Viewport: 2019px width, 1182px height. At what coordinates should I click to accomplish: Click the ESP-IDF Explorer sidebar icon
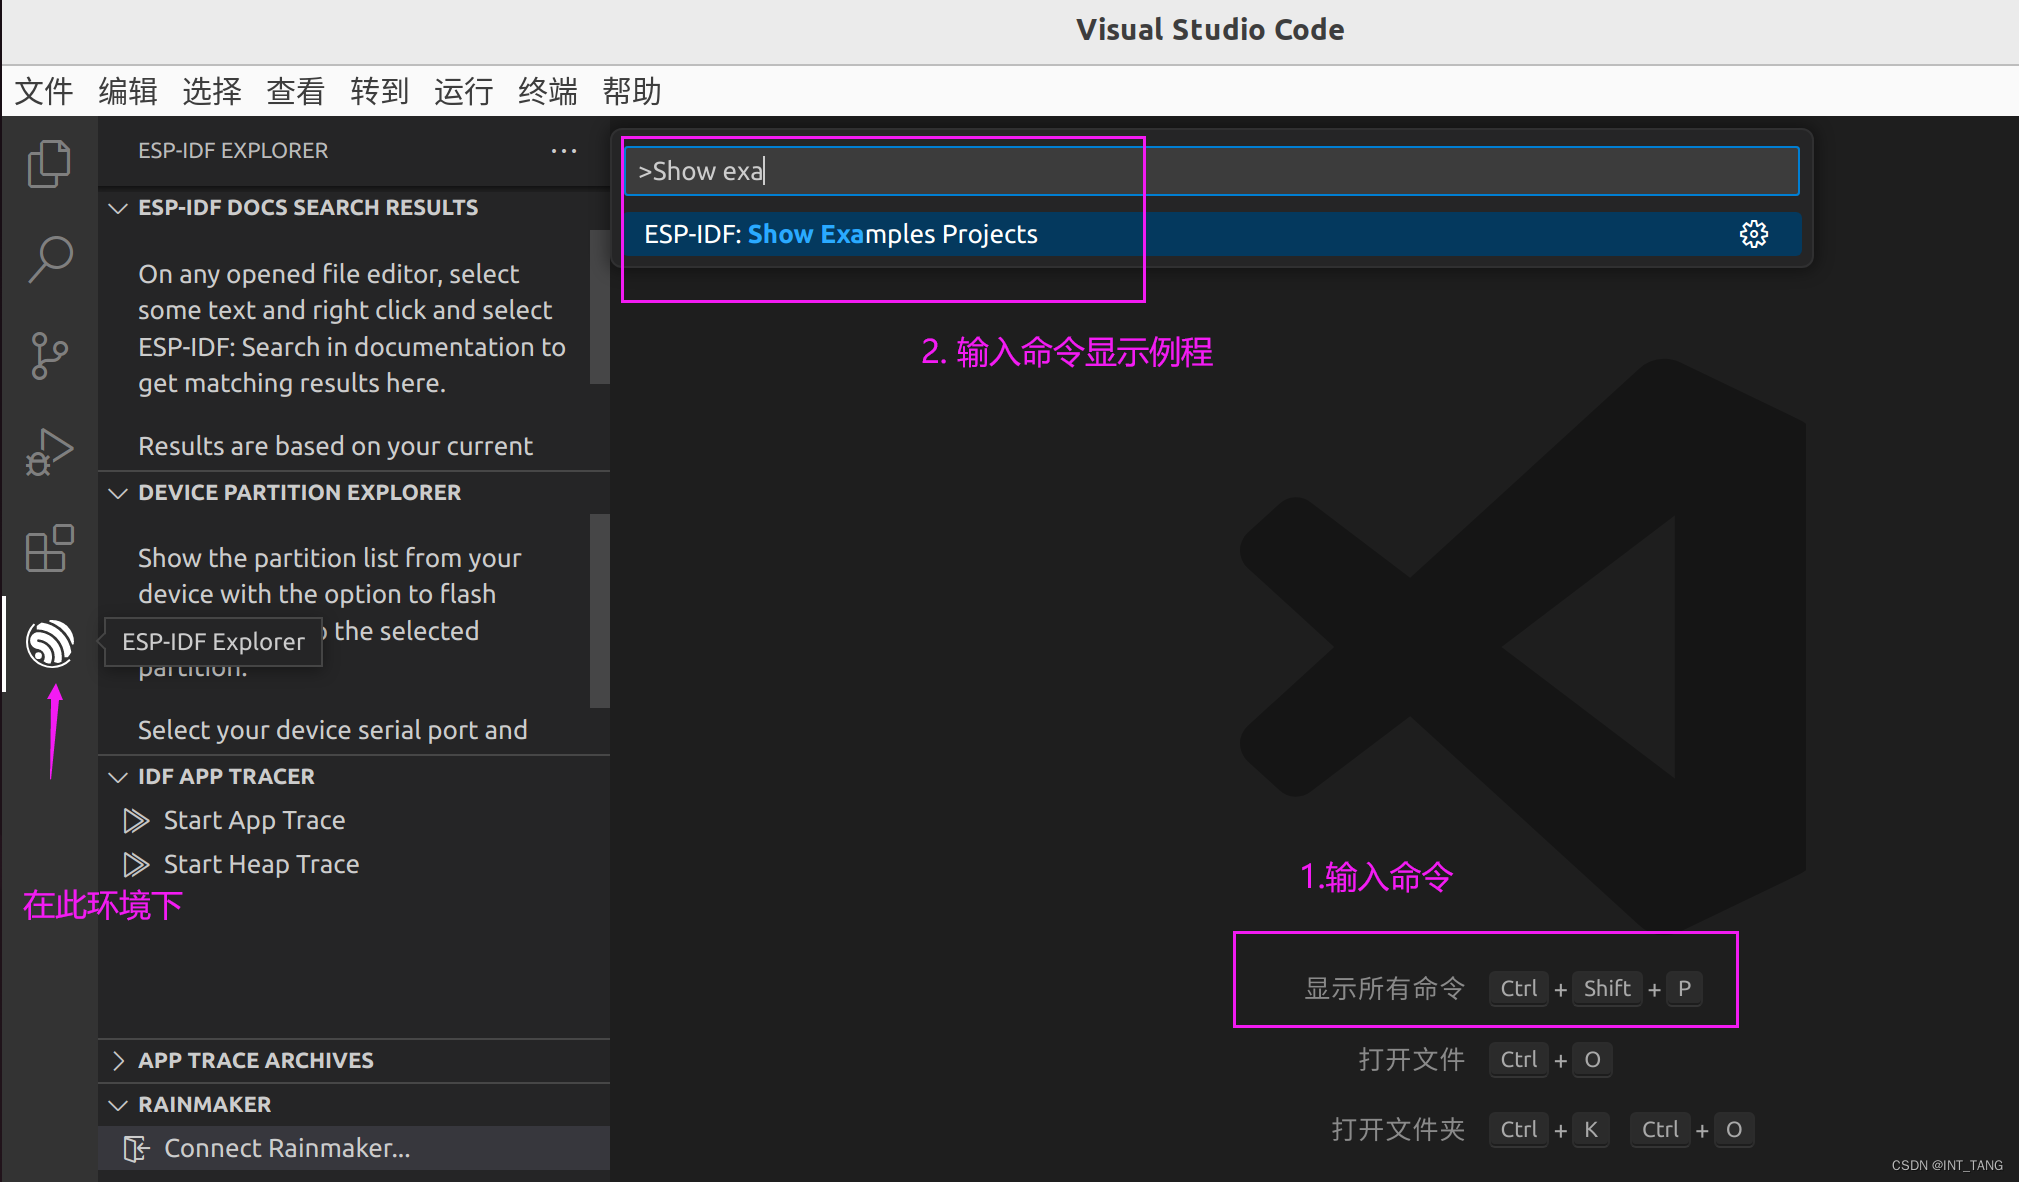[x=51, y=642]
